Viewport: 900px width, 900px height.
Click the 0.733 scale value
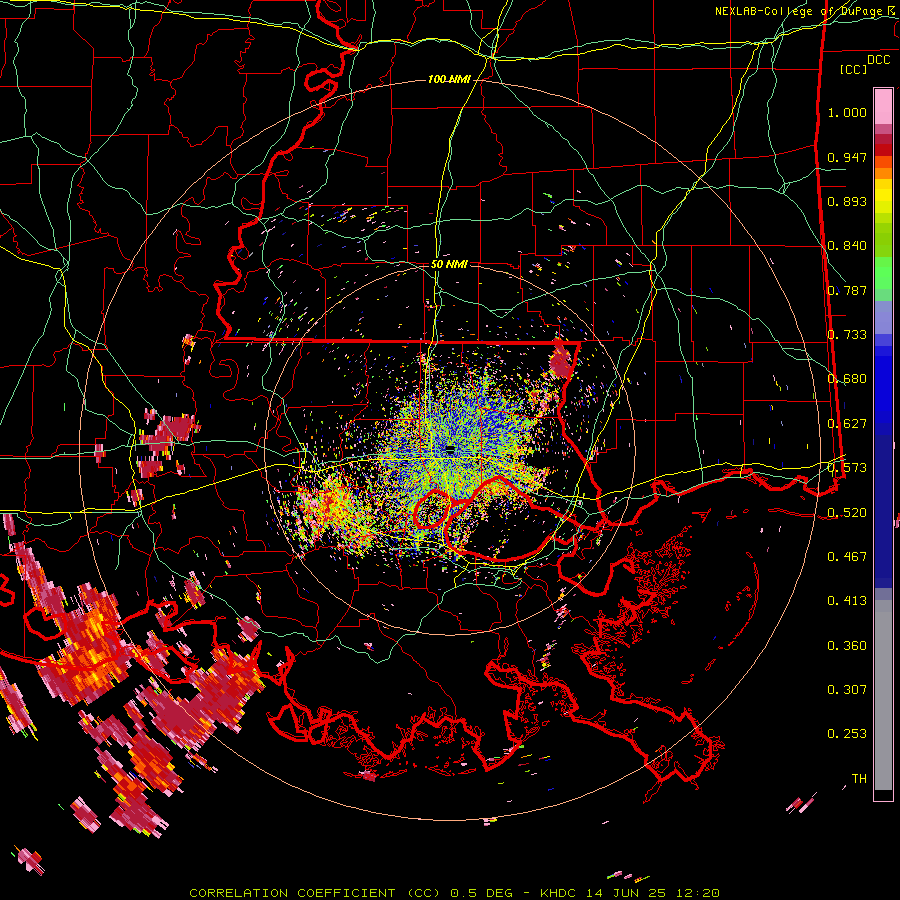click(x=847, y=335)
